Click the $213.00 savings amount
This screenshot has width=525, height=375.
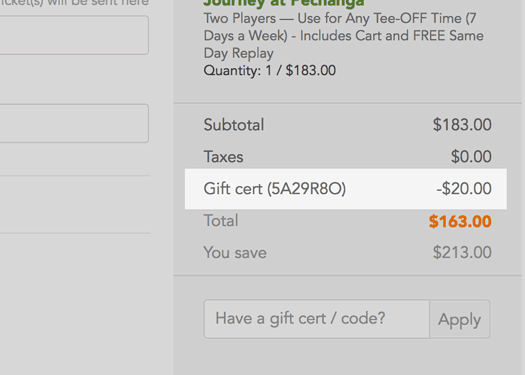pos(462,252)
